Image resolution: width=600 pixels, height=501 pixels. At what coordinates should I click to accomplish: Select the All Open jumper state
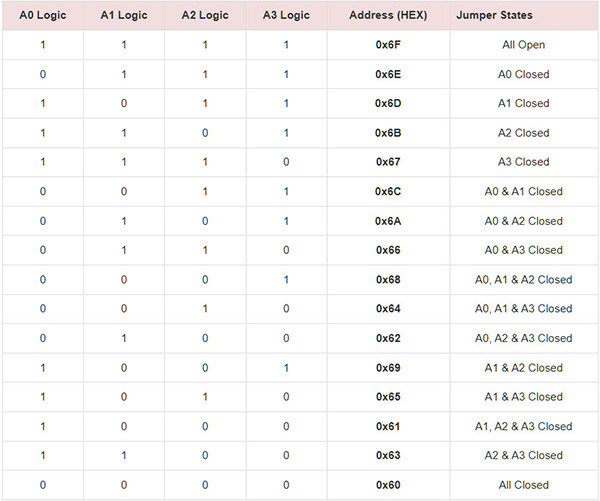(523, 45)
